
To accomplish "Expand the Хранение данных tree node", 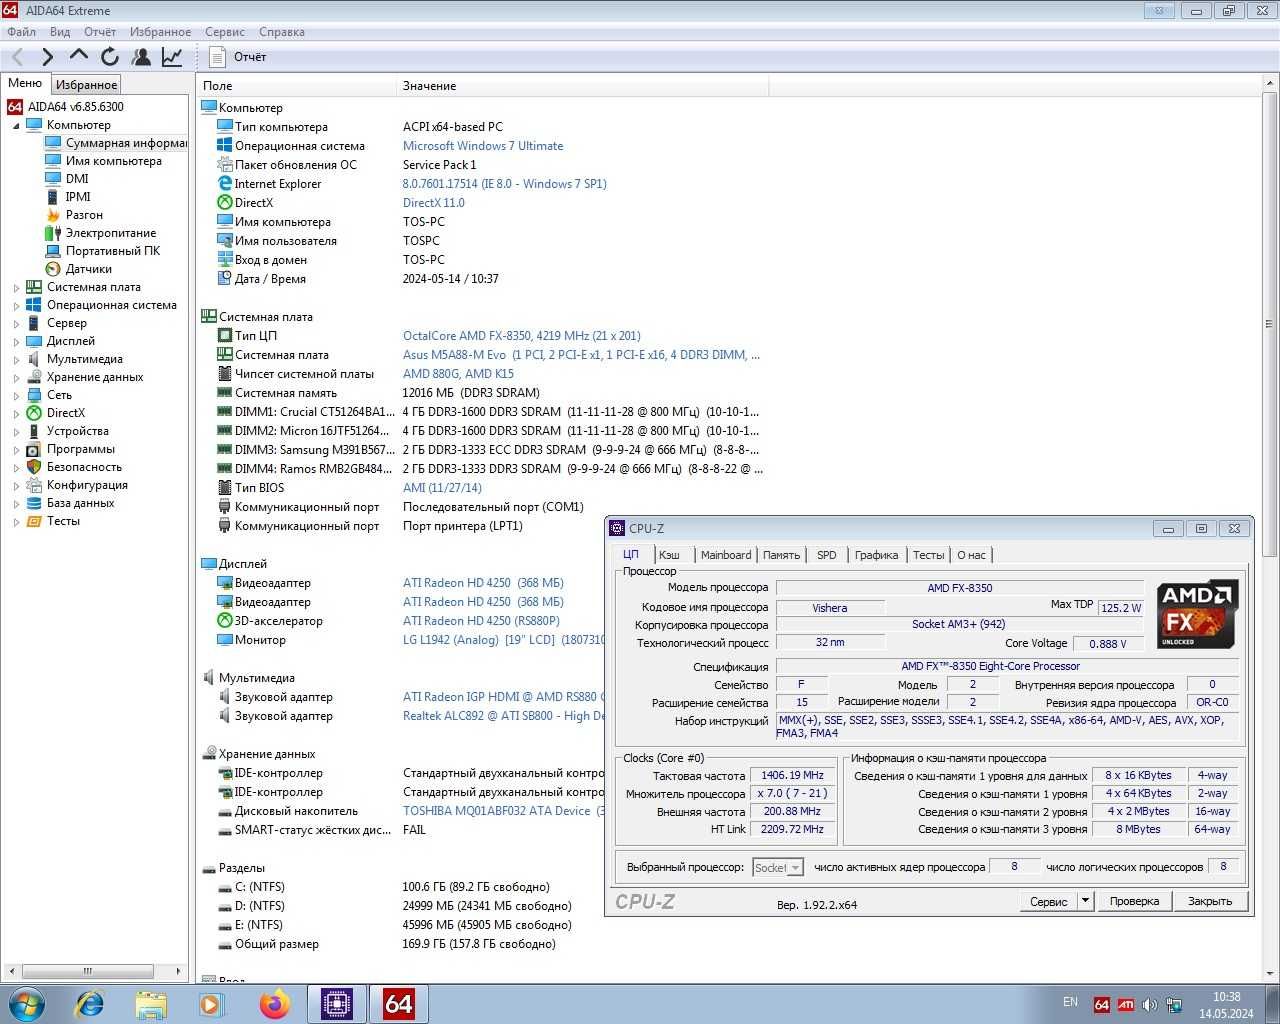I will pos(16,378).
